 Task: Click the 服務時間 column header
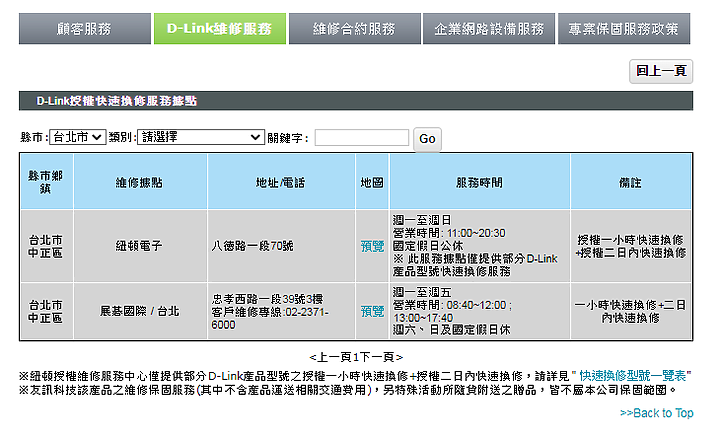479,182
